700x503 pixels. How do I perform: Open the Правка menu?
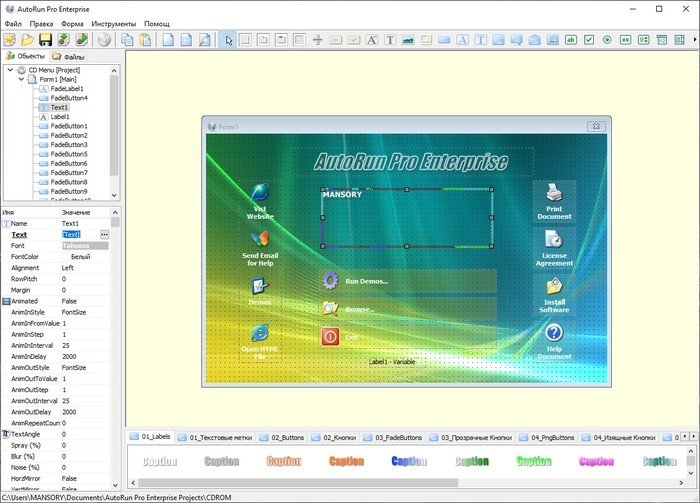[x=41, y=24]
